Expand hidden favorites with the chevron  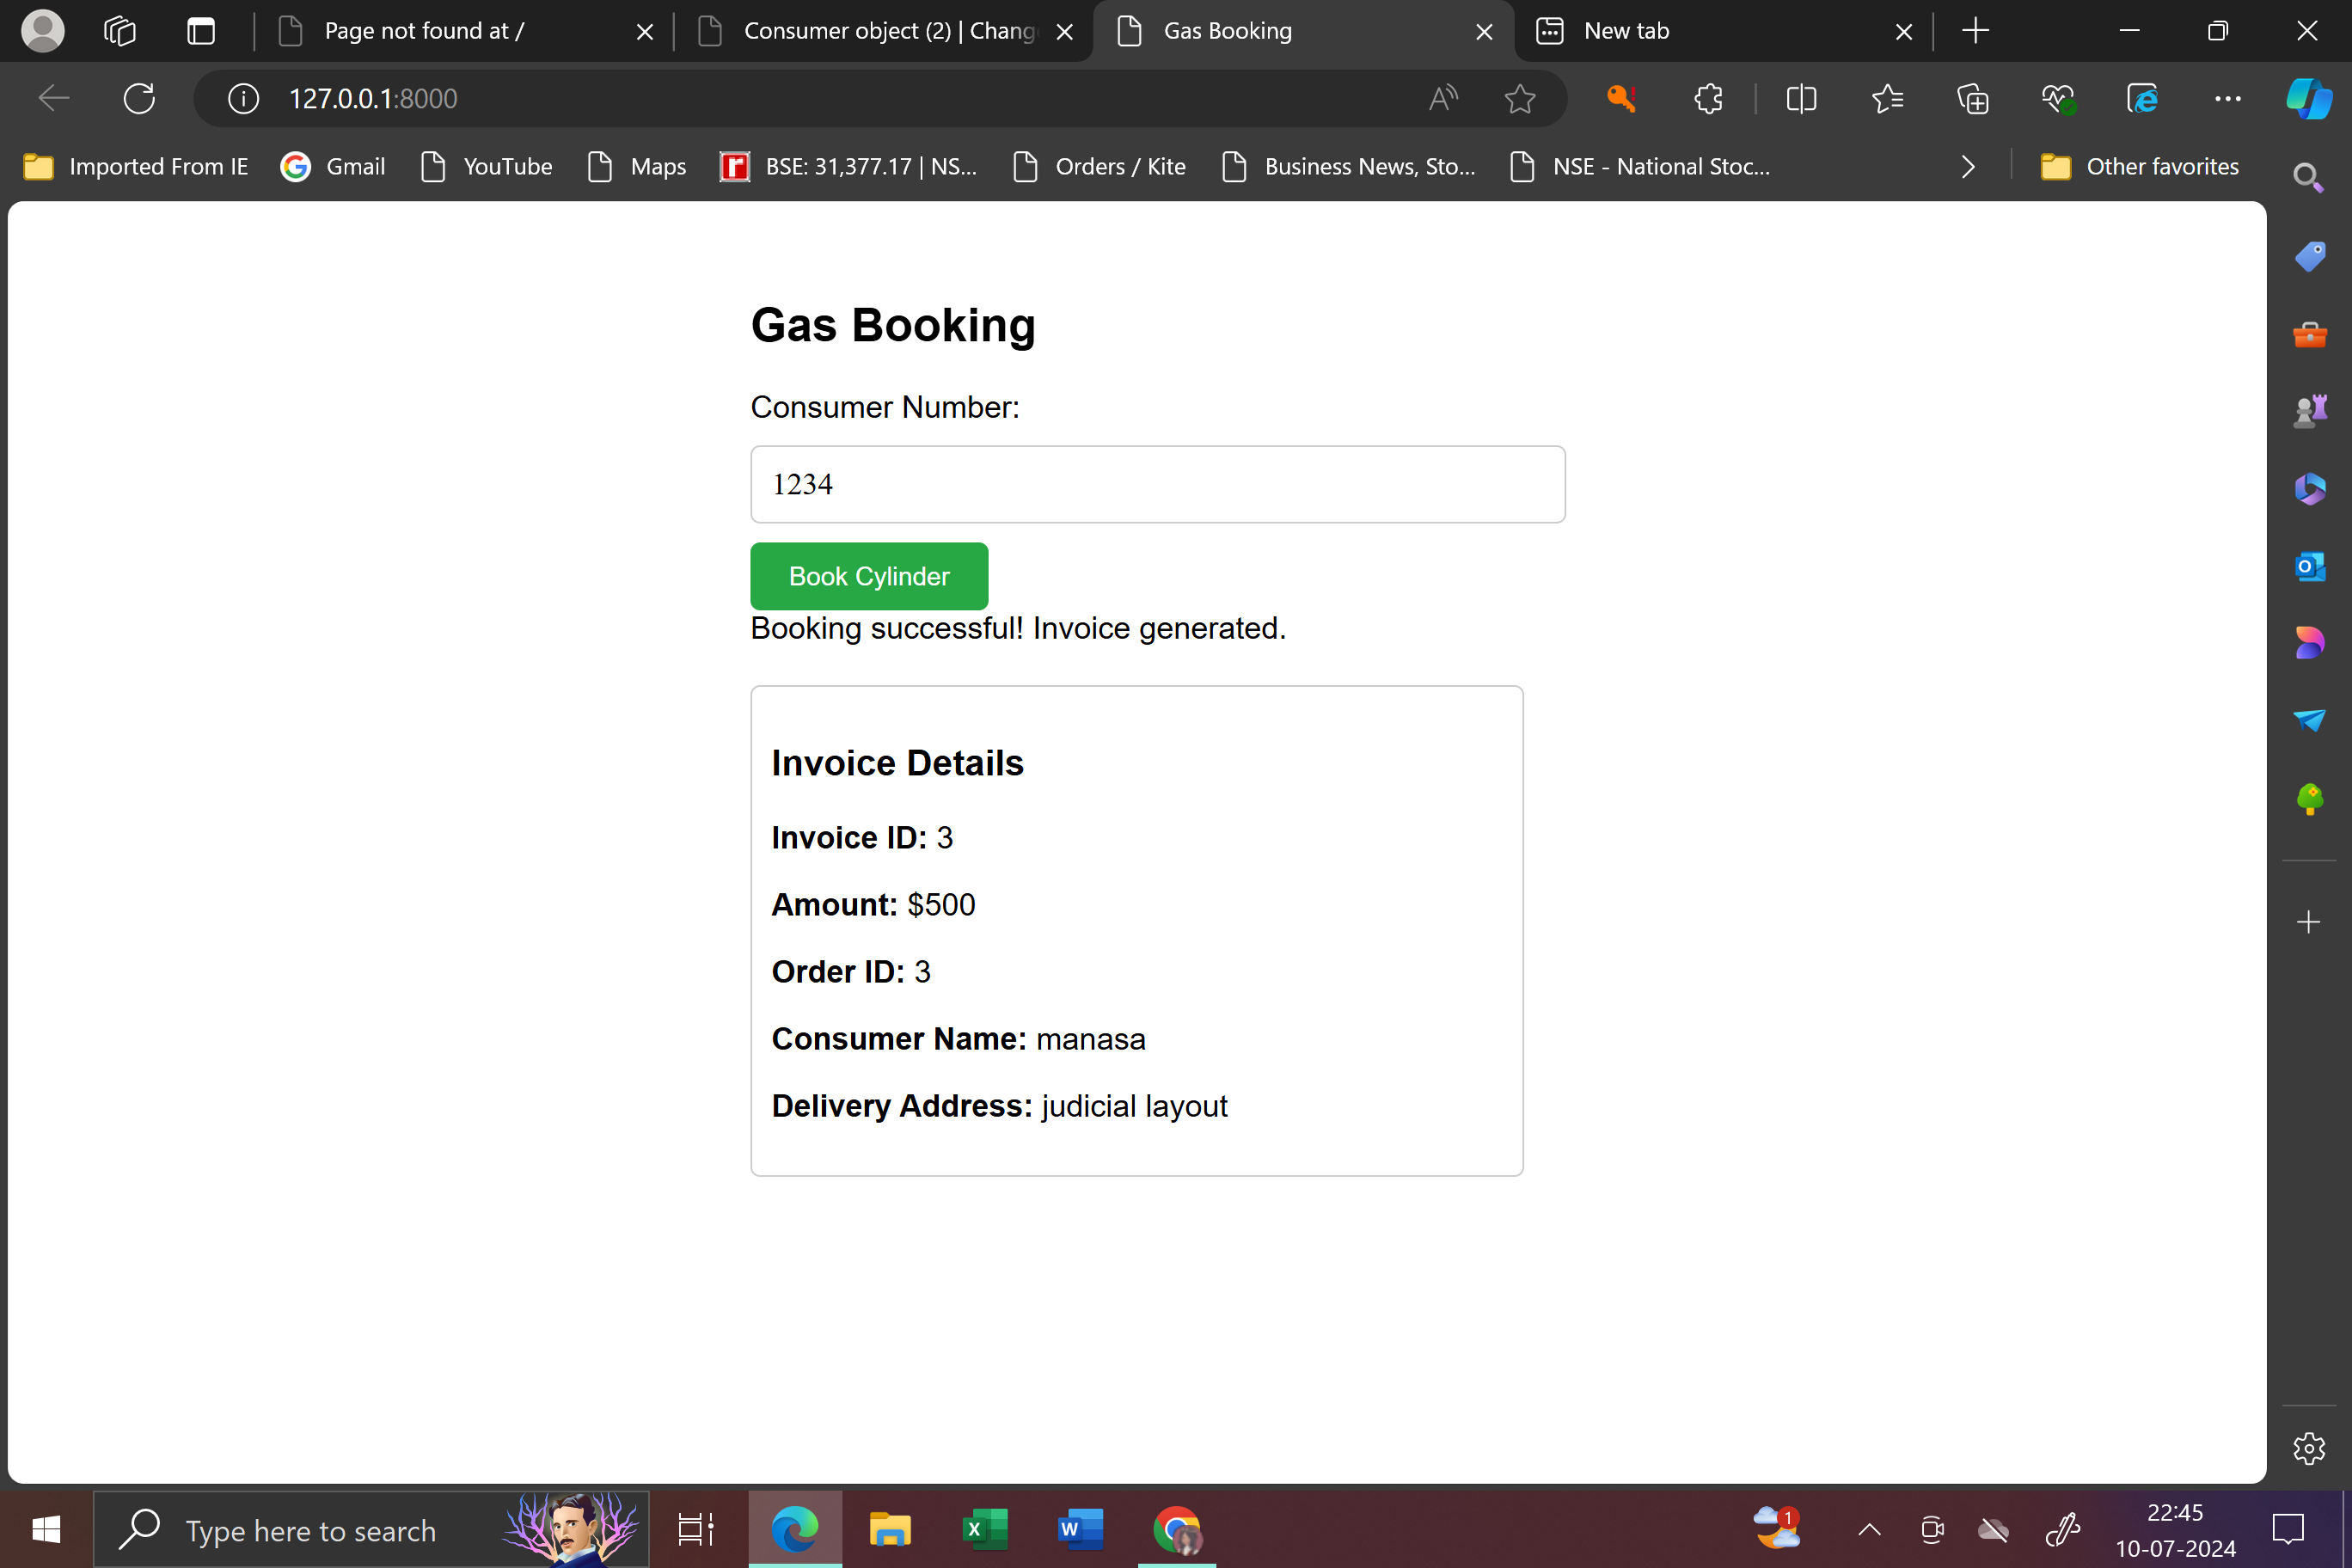click(x=1967, y=166)
